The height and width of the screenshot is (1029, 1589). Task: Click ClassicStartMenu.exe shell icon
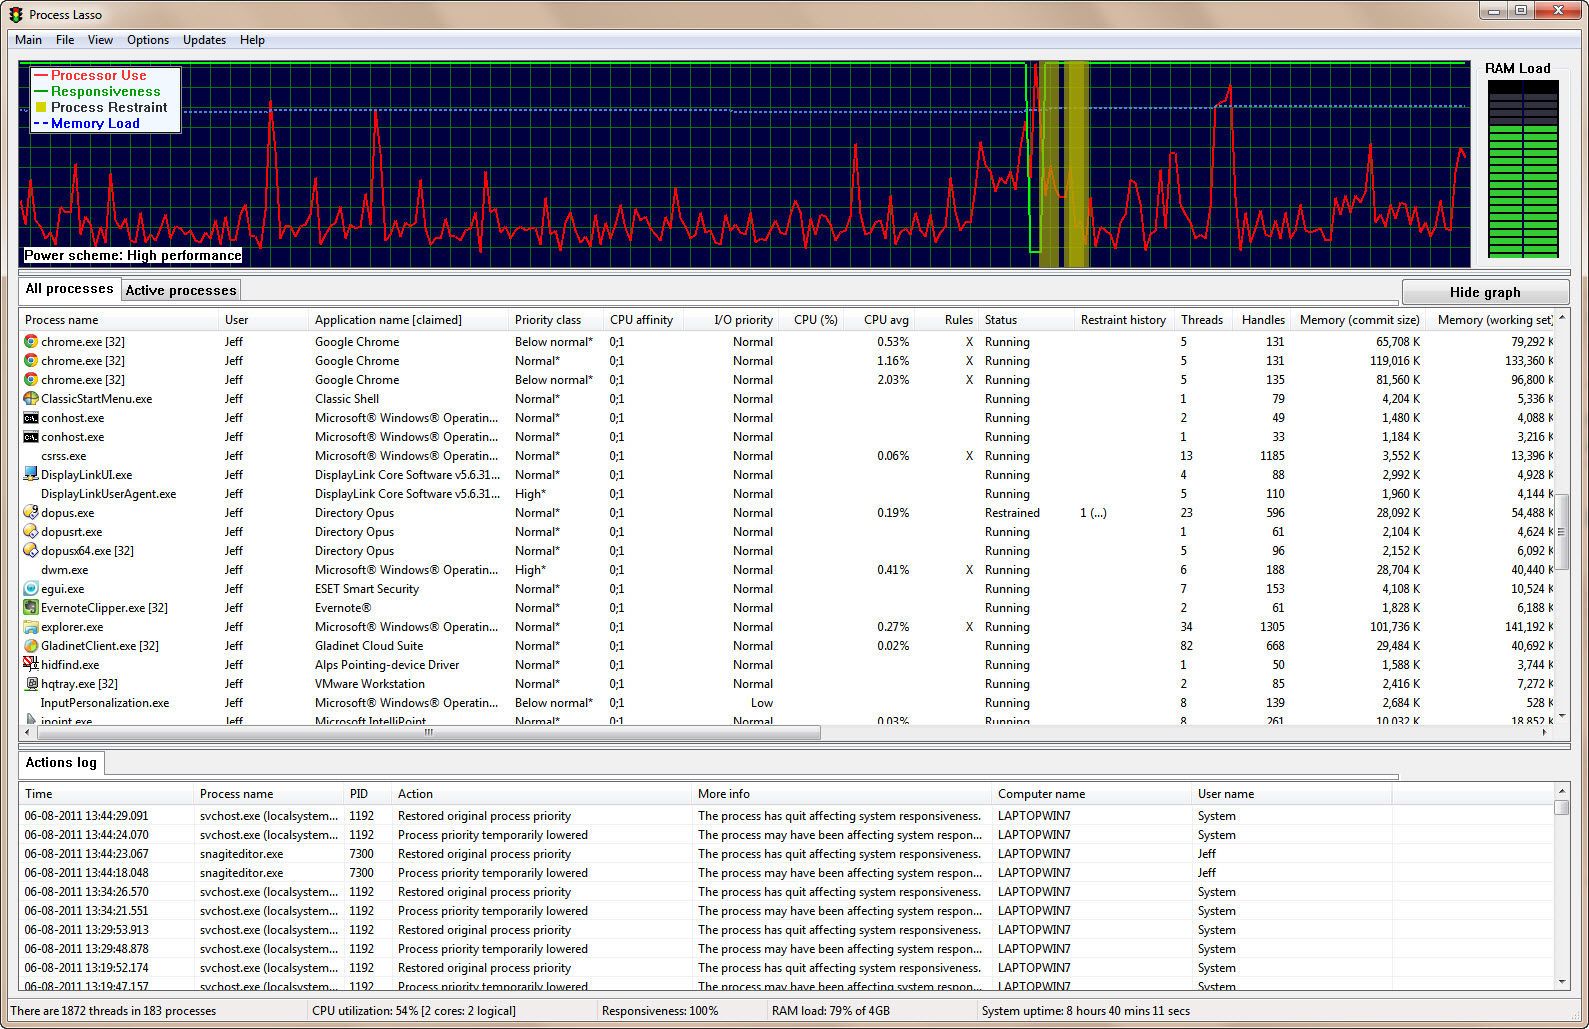(31, 399)
